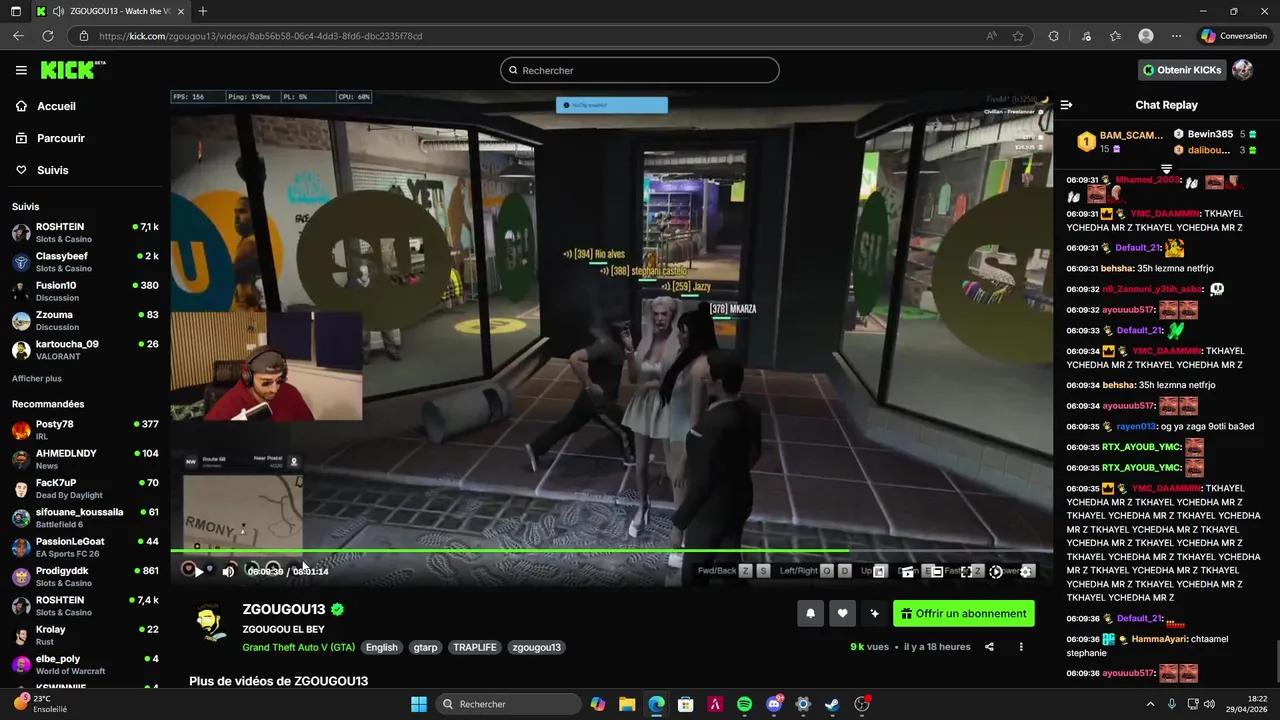The image size is (1280, 720).
Task: Reload the browser page
Action: [x=47, y=36]
